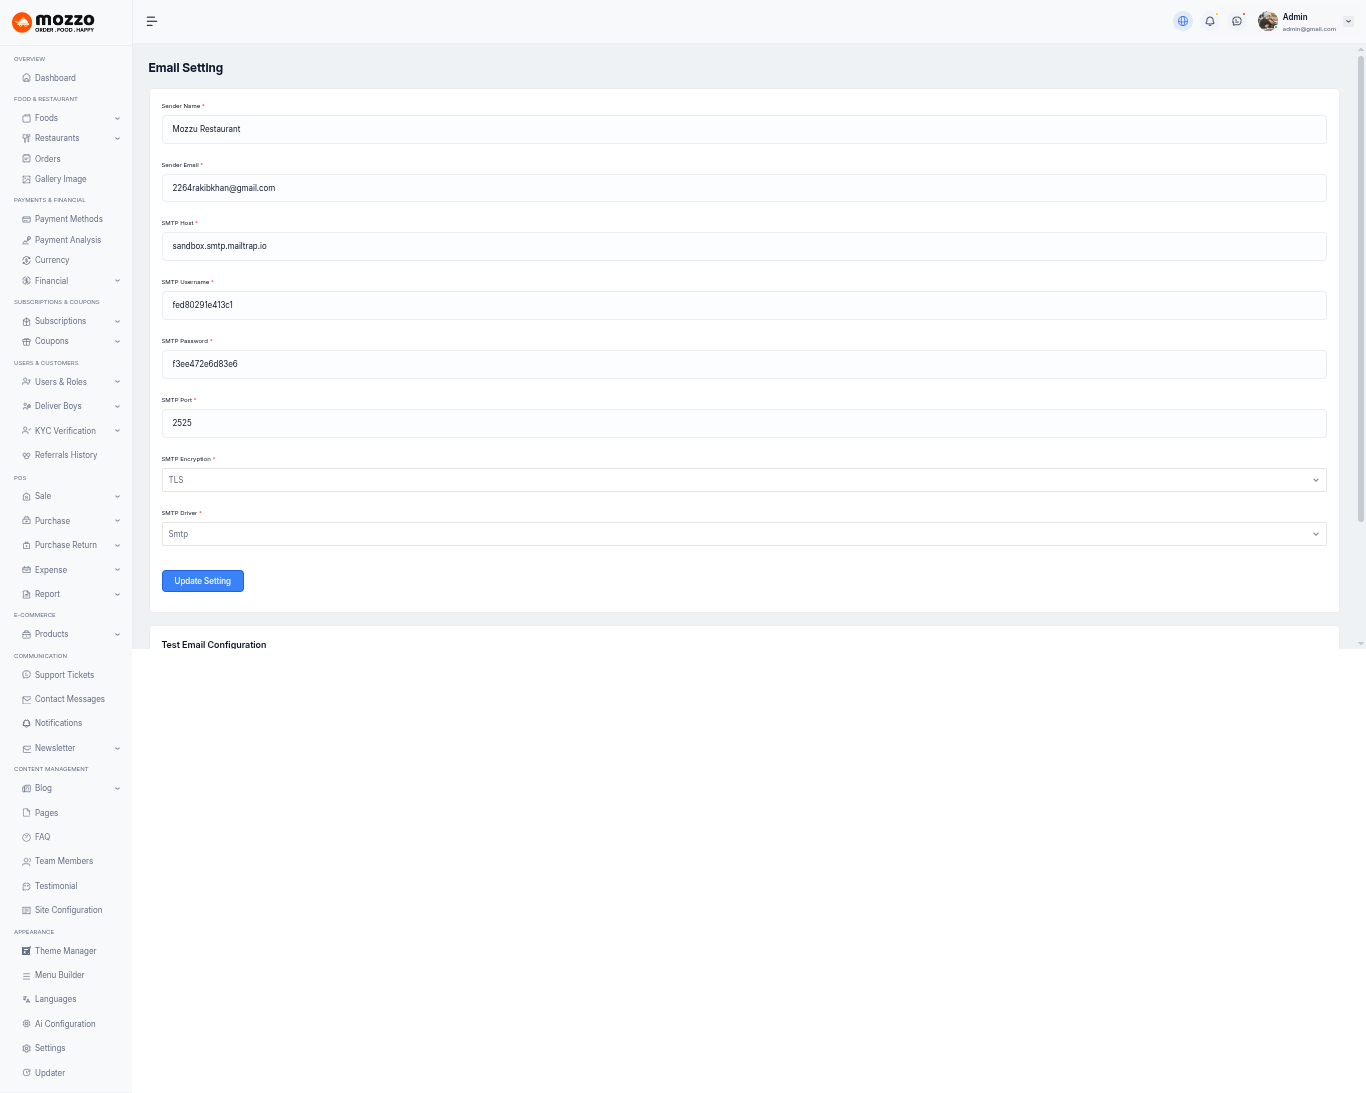This screenshot has width=1366, height=1093.
Task: Open the Gallery Image page
Action: point(60,179)
